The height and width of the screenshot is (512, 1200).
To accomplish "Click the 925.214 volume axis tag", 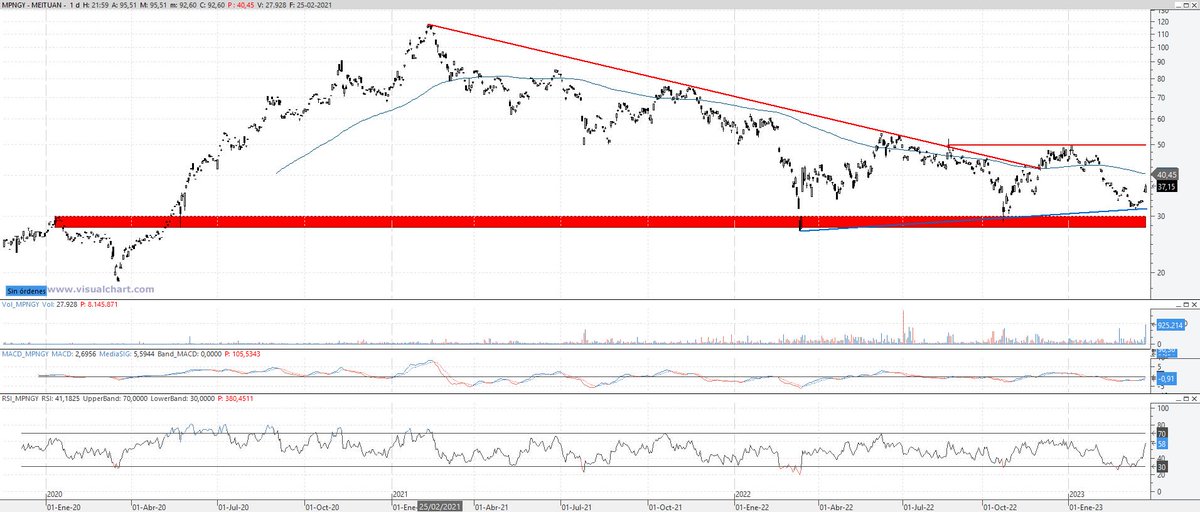I will tap(1172, 326).
